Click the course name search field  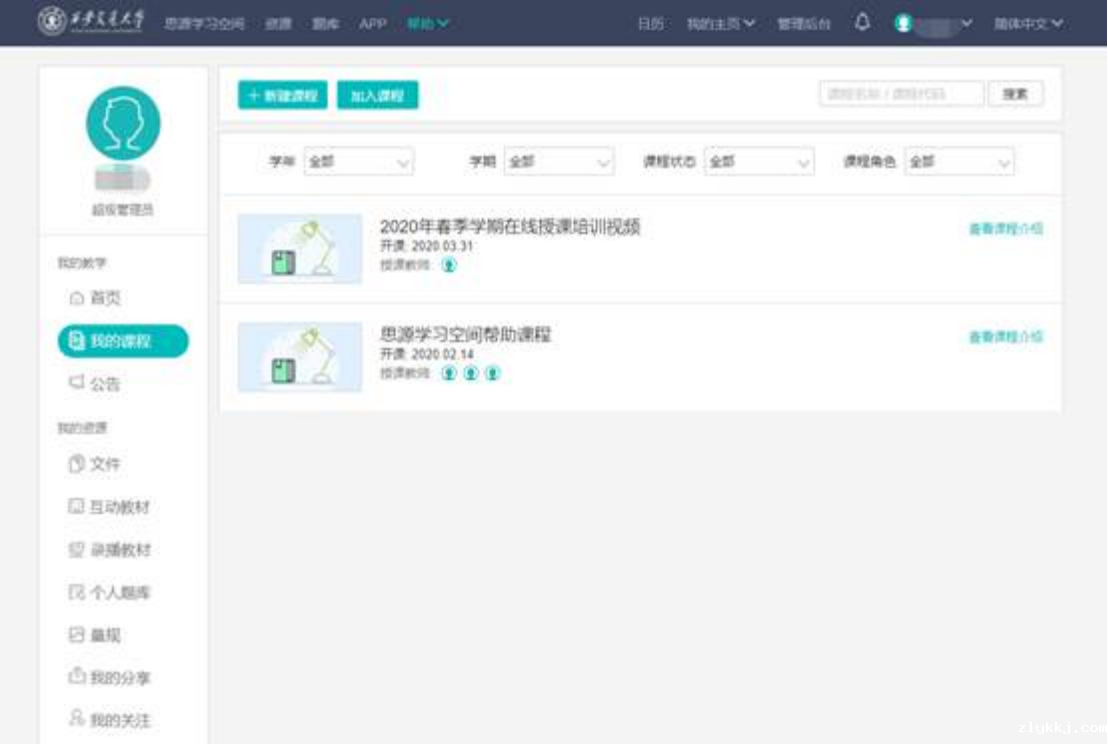[901, 94]
